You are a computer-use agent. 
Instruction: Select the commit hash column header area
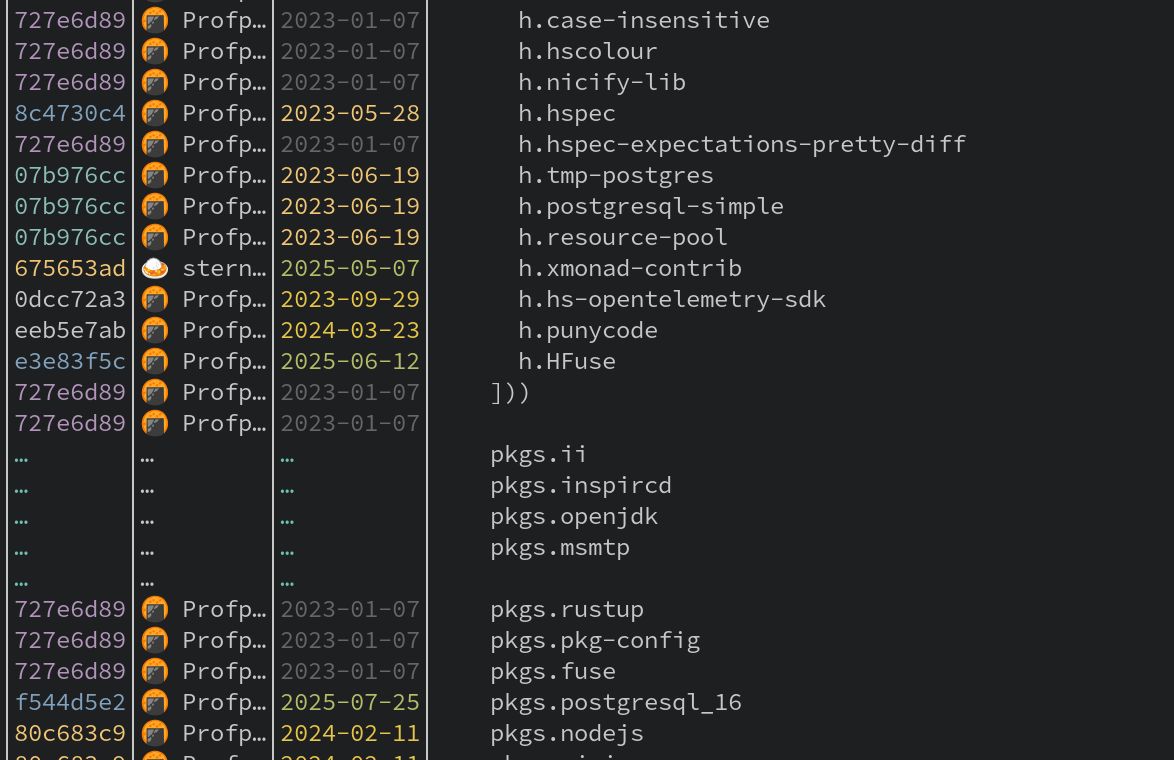[70, 5]
